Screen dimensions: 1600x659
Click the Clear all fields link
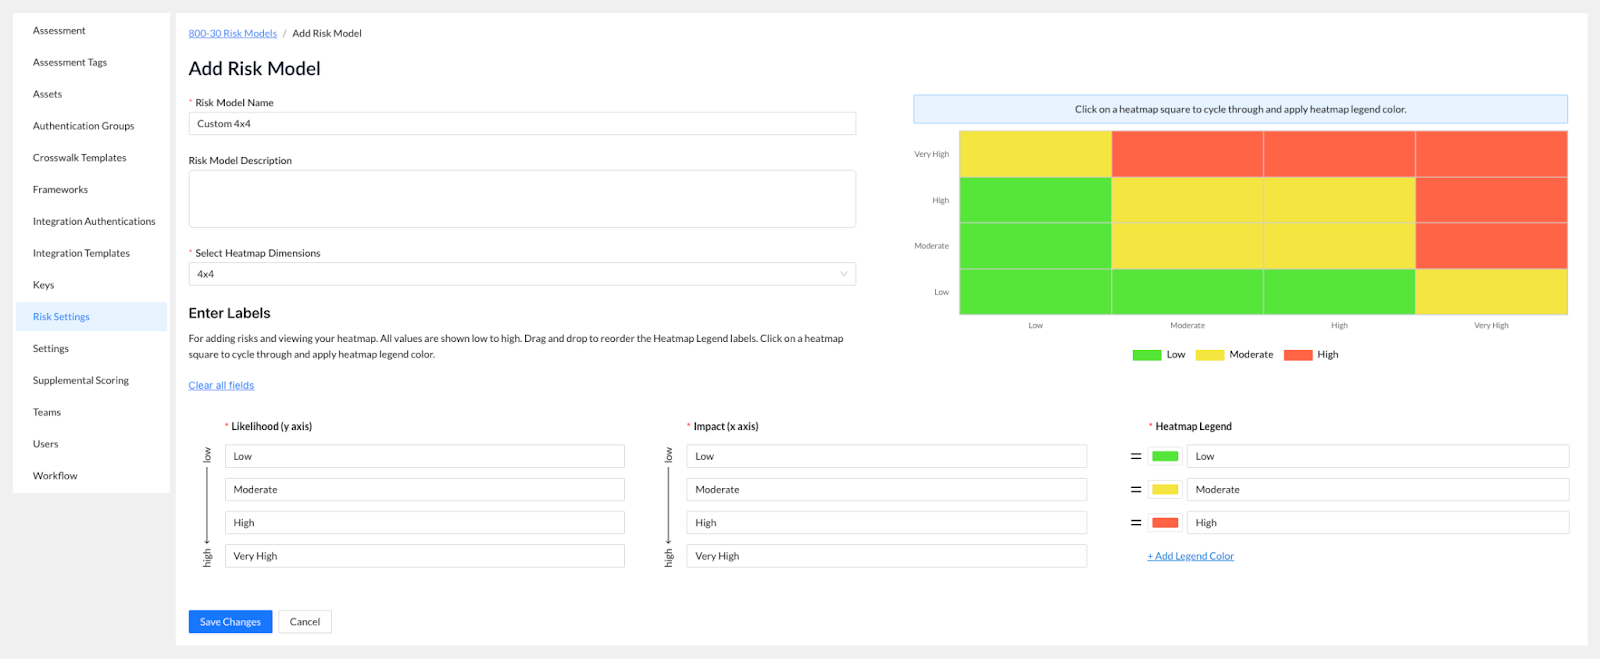[221, 386]
